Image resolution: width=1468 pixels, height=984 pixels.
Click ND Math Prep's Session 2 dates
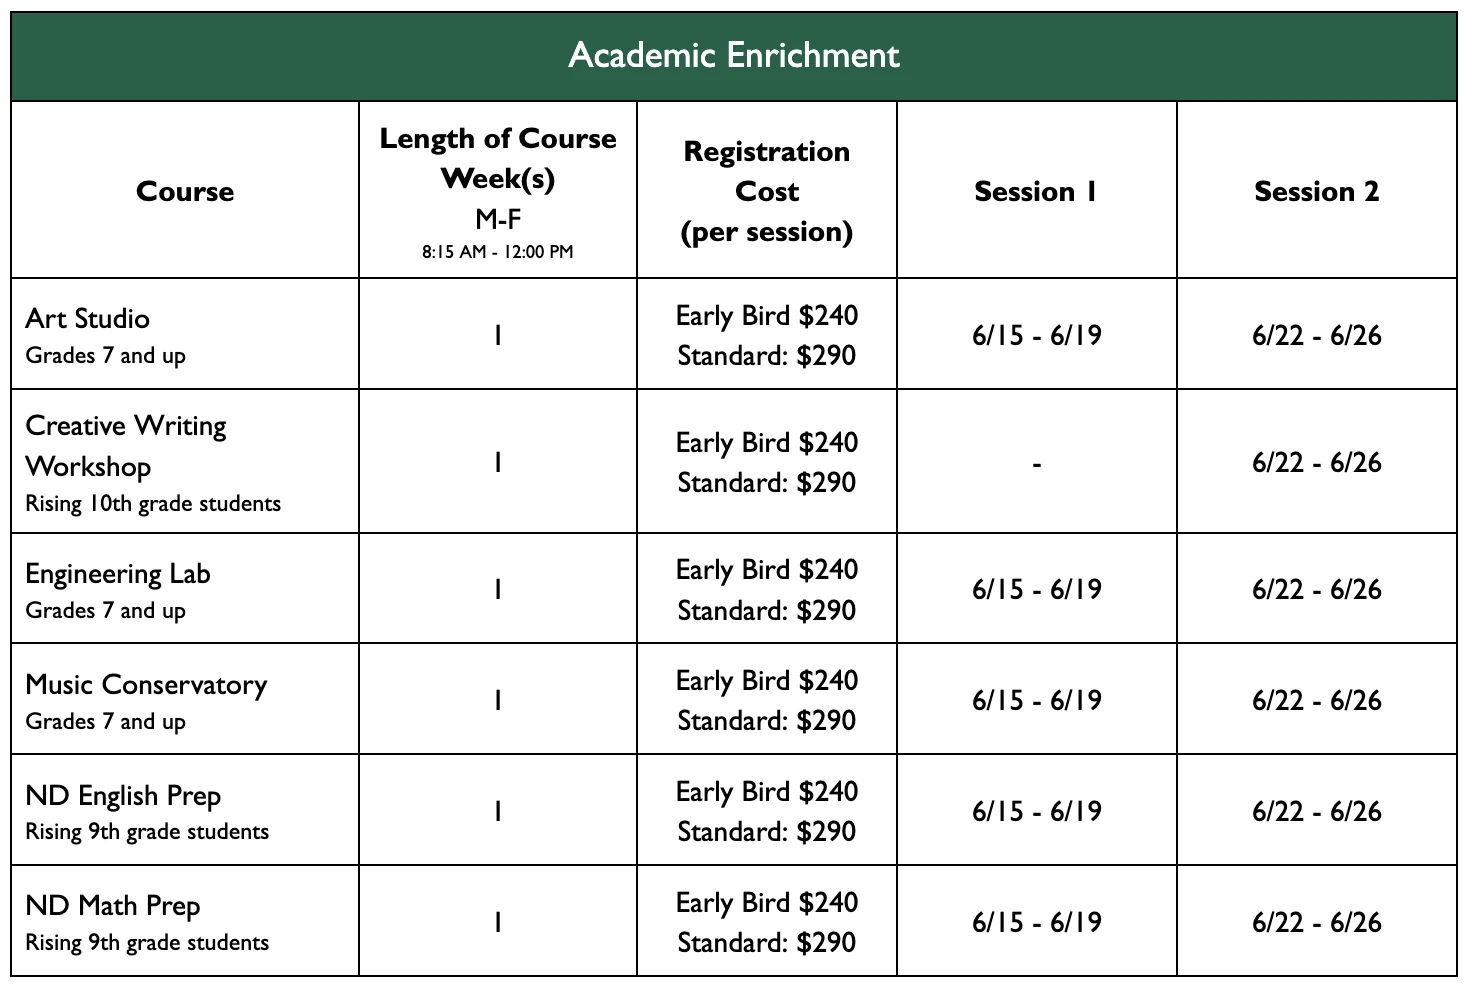click(x=1316, y=922)
